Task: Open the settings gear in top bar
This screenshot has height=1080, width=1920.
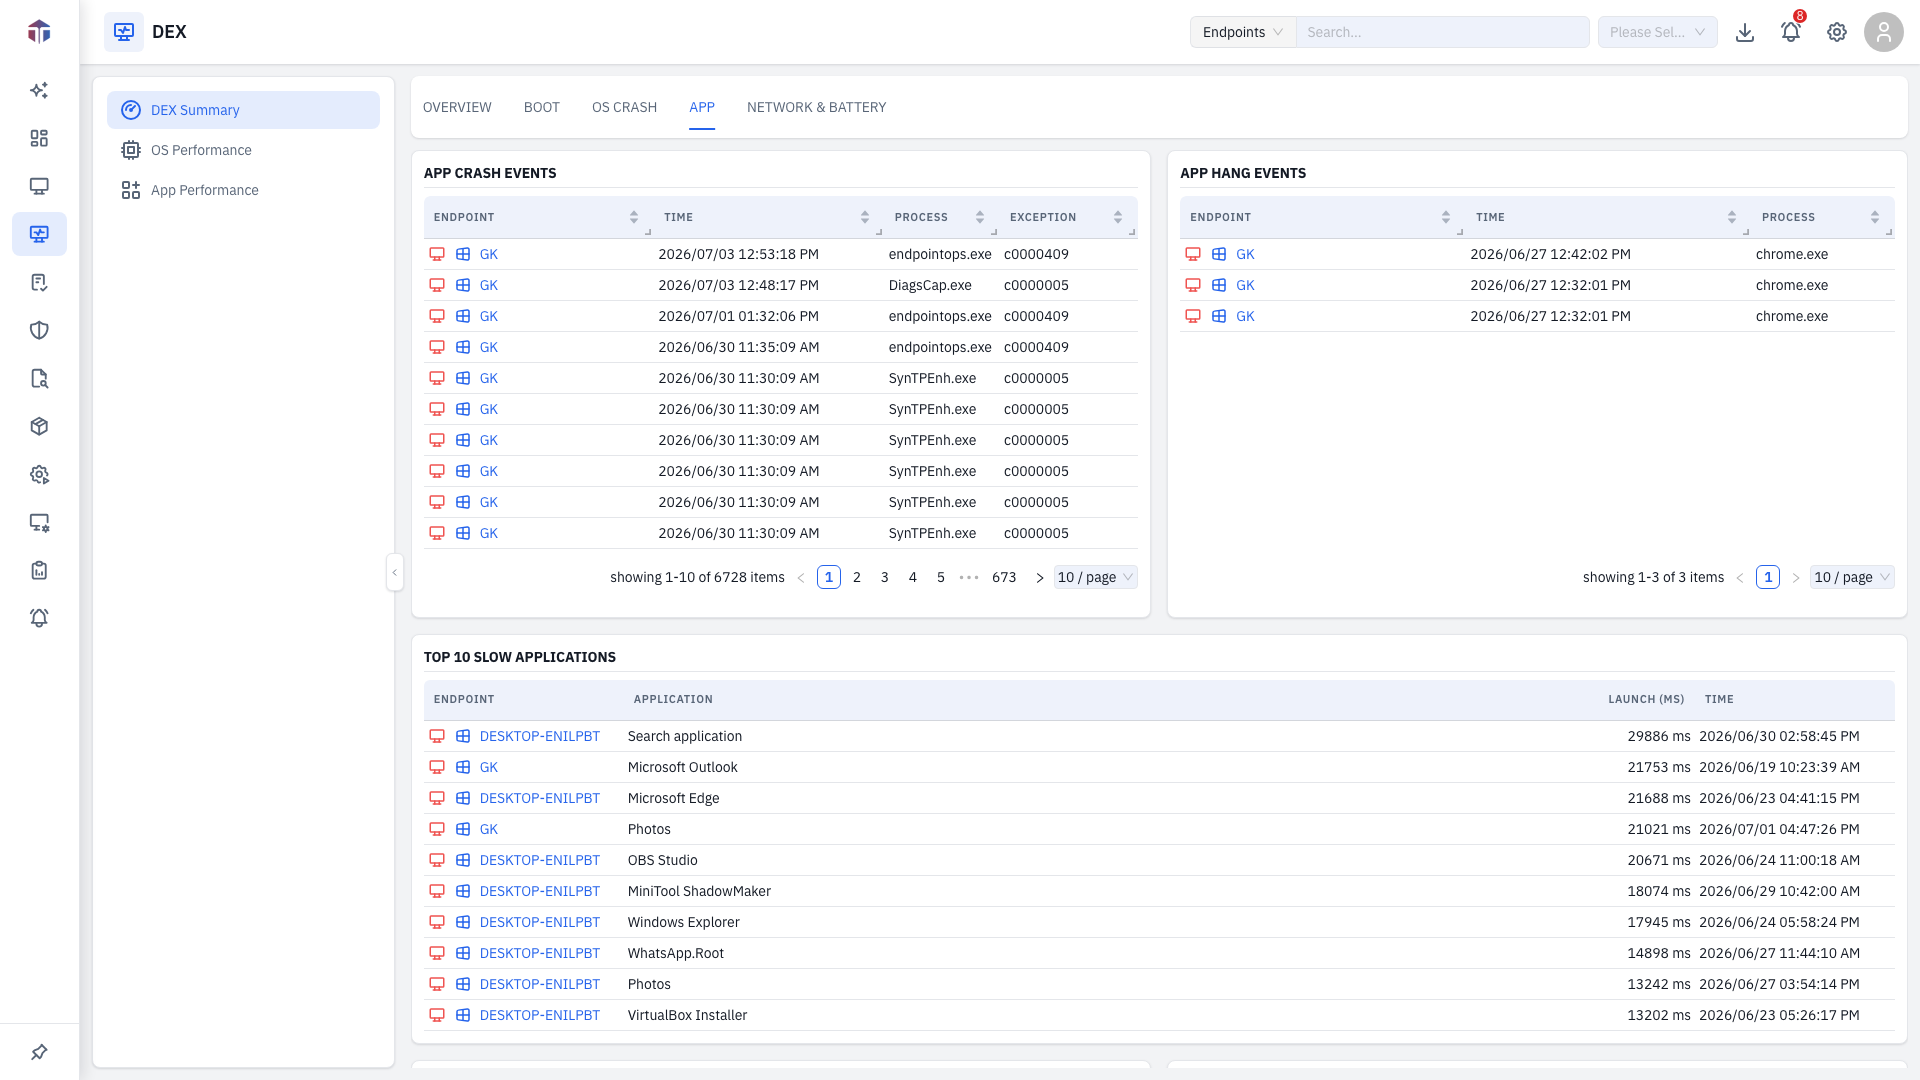Action: tap(1837, 32)
